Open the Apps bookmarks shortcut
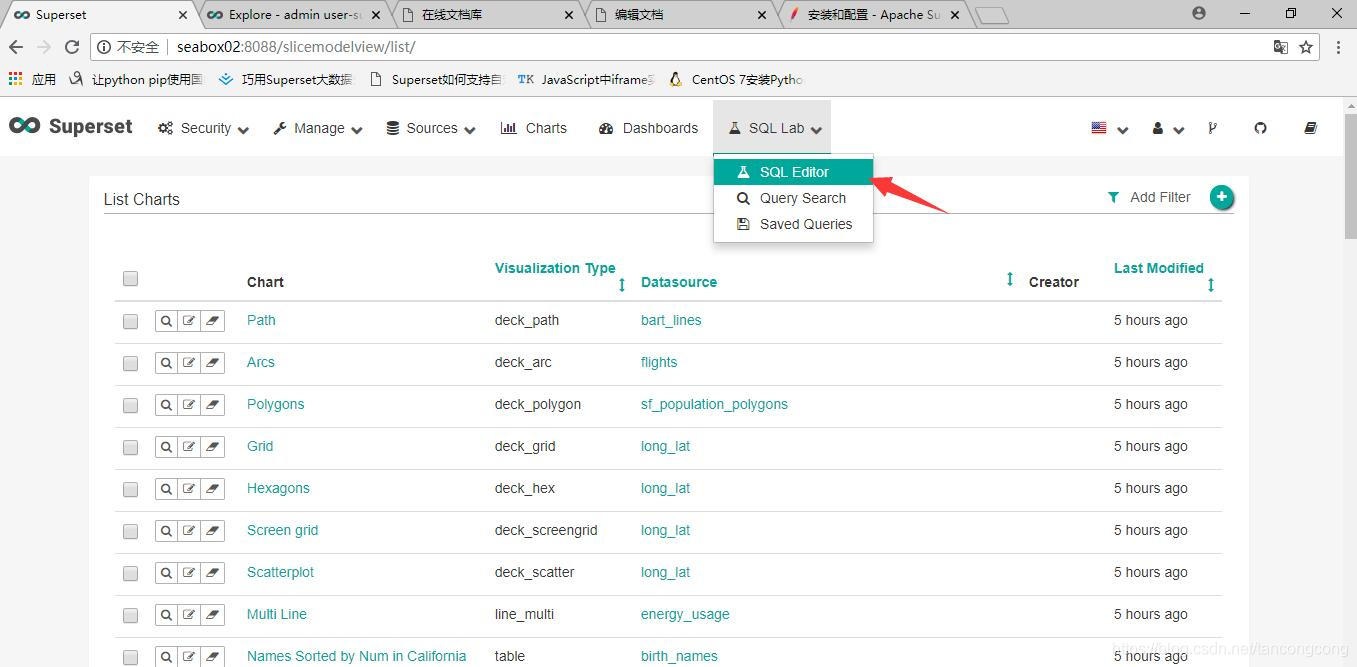 [x=32, y=79]
